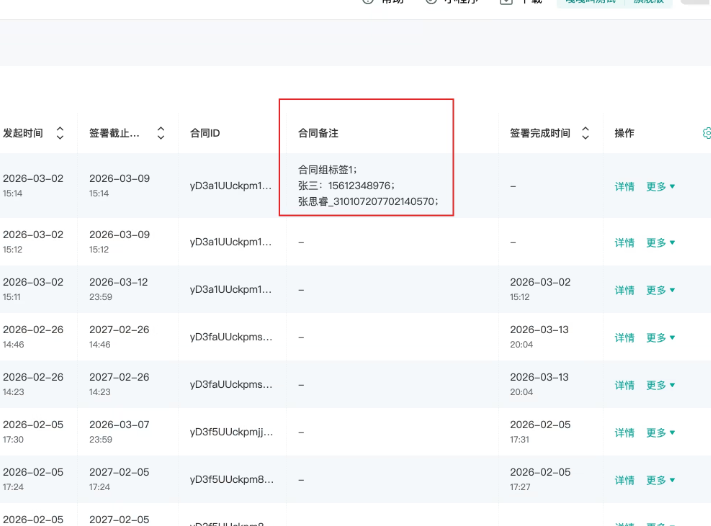This screenshot has width=711, height=526.
Task: Expand 更多 menu for the 17:24 contract
Action: tap(661, 480)
